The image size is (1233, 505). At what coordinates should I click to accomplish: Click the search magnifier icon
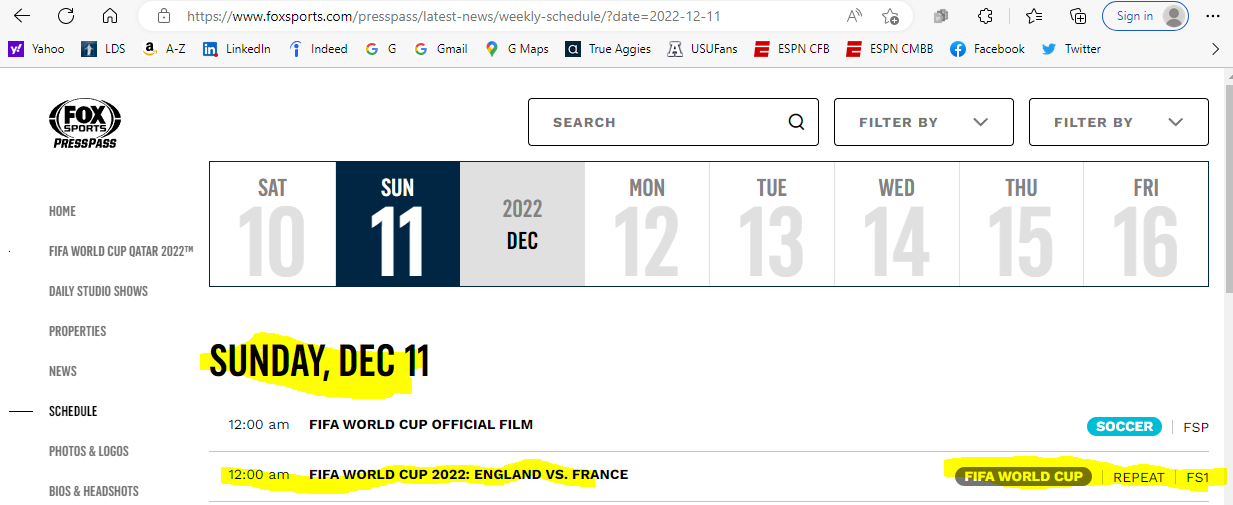click(x=797, y=122)
